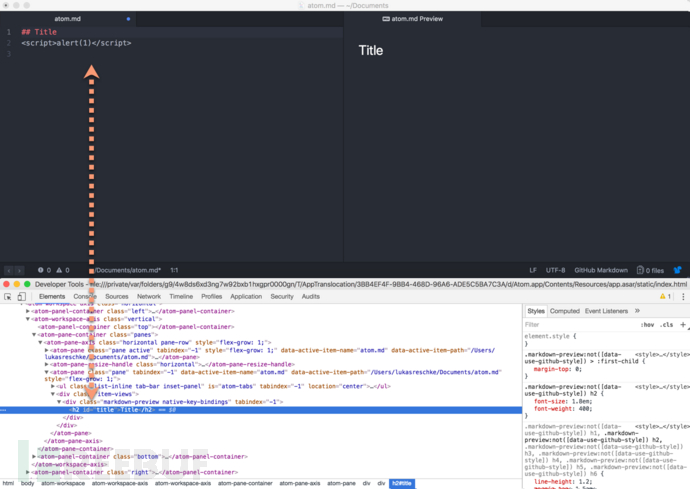Switch to Computed styles tab
Screen dimensions: 690x489
[565, 311]
